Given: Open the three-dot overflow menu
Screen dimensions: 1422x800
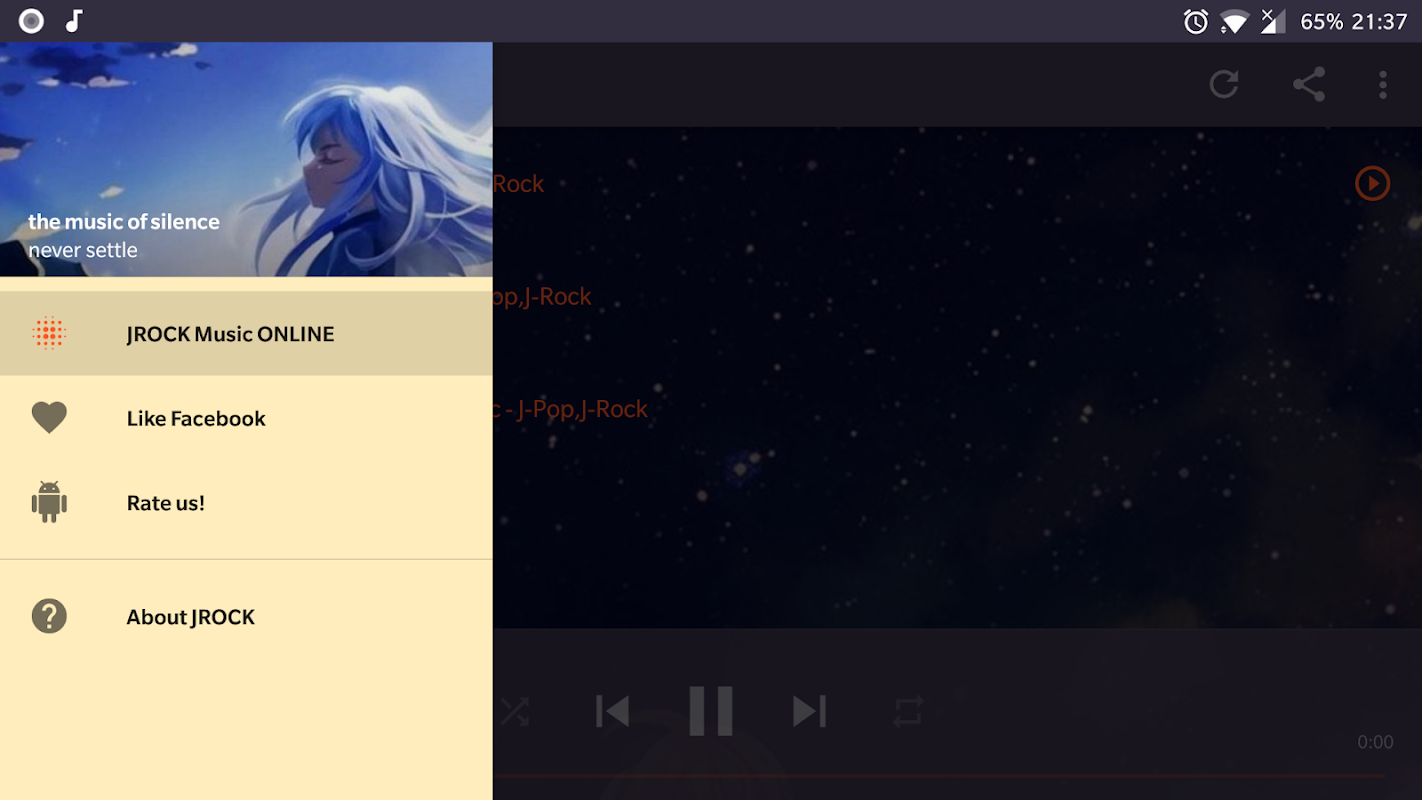Looking at the screenshot, I should pyautogui.click(x=1383, y=84).
